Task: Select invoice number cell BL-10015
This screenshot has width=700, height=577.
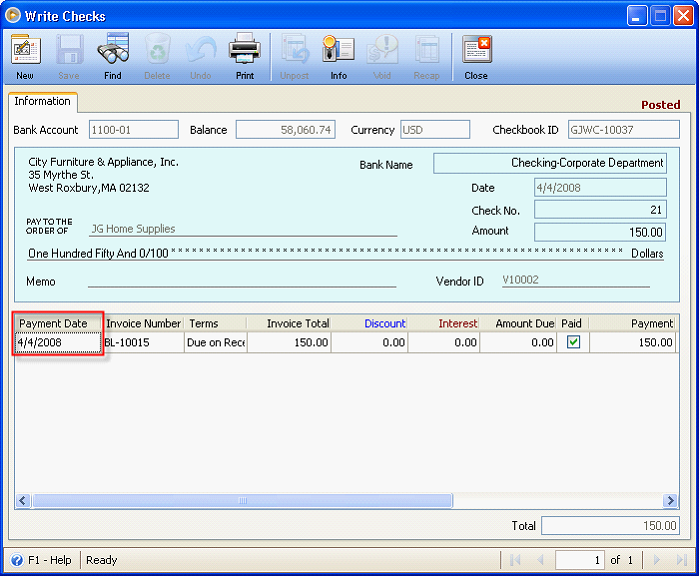Action: tap(143, 343)
